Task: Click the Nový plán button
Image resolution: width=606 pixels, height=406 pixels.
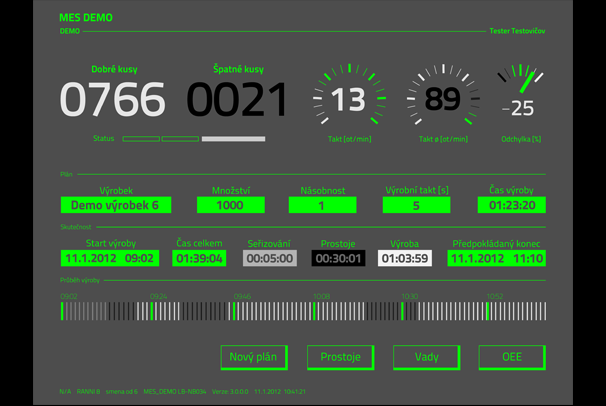Action: pyautogui.click(x=254, y=357)
